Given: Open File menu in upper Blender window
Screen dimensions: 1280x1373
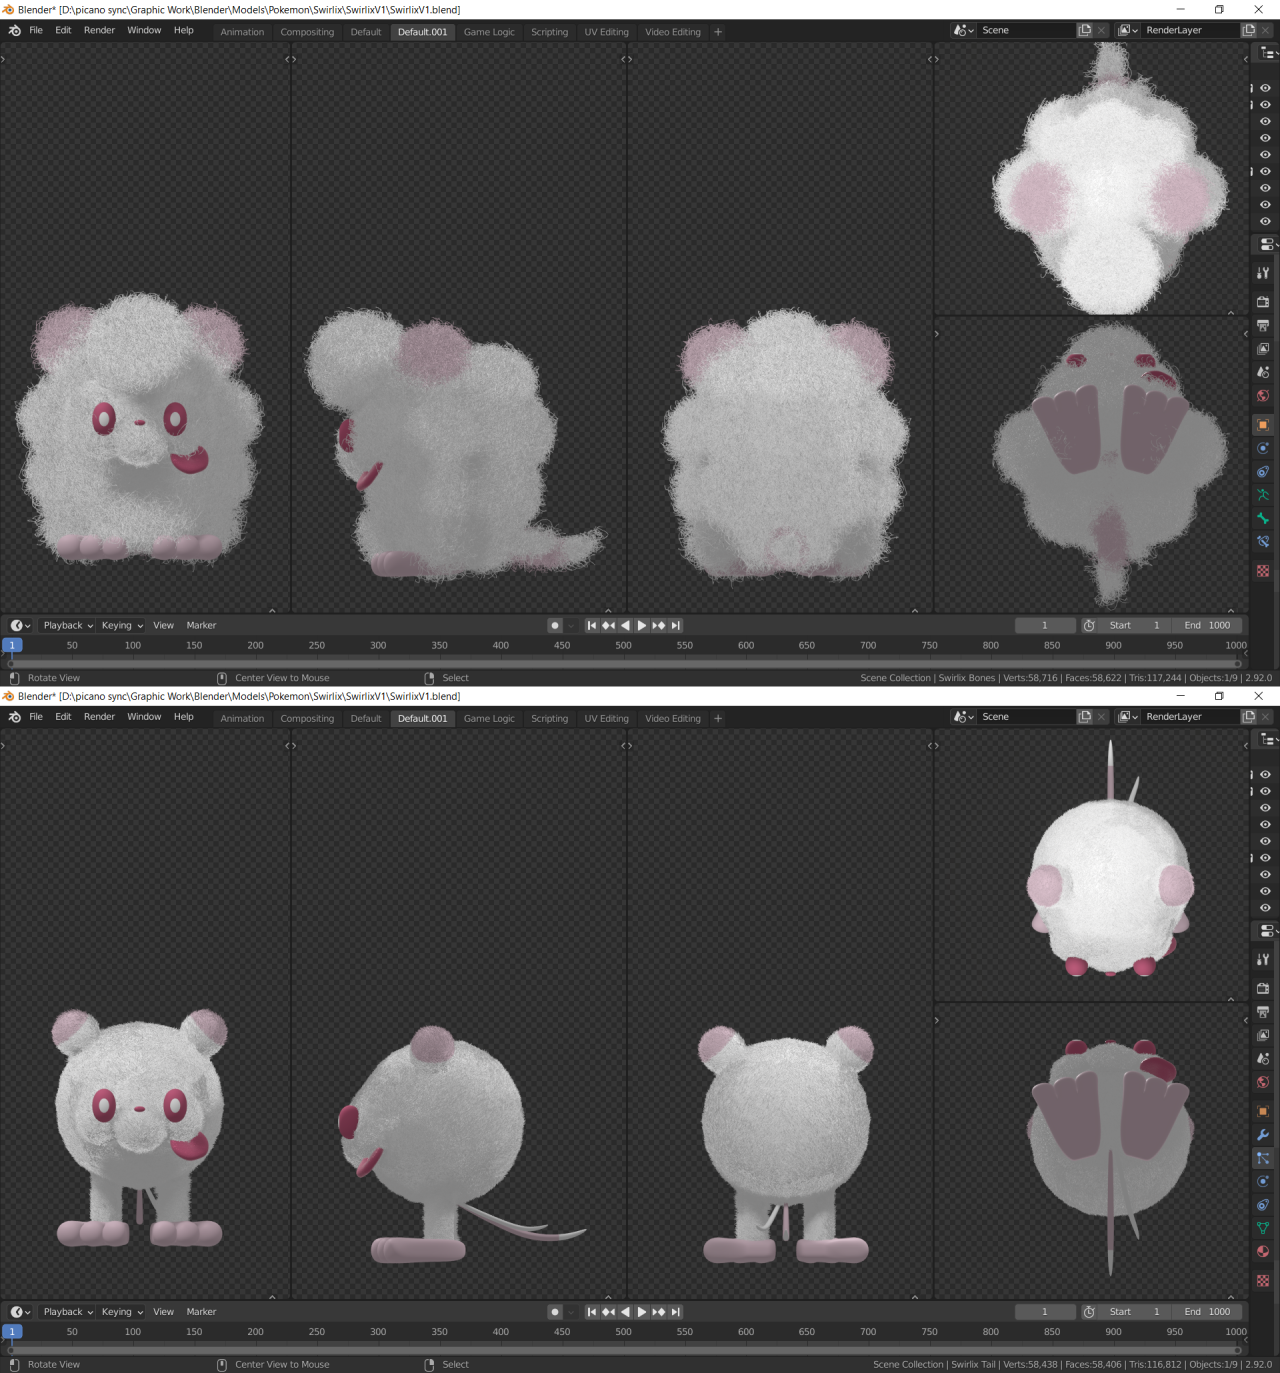Looking at the screenshot, I should 36,30.
